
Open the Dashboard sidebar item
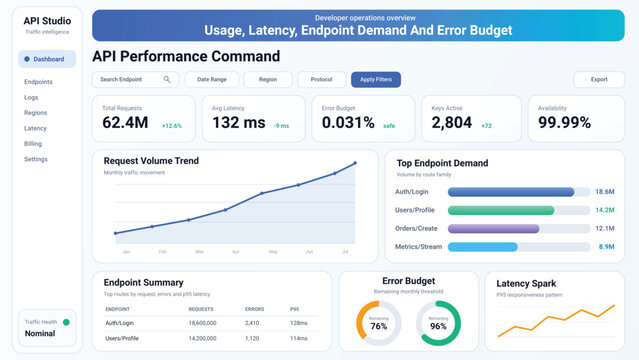(47, 59)
